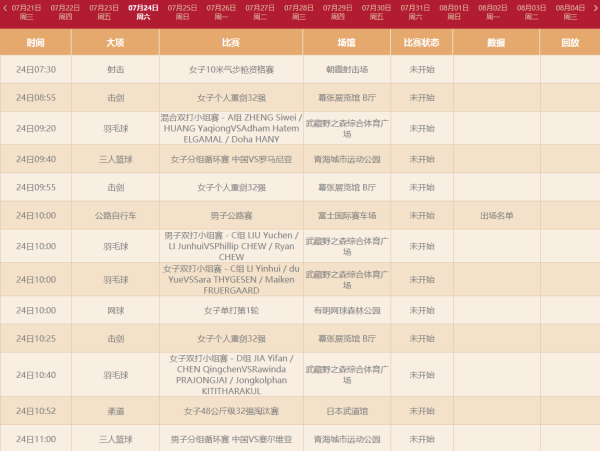600x451 pixels.
Task: Click 女子10米气步枪资格赛 event
Action: [231, 70]
